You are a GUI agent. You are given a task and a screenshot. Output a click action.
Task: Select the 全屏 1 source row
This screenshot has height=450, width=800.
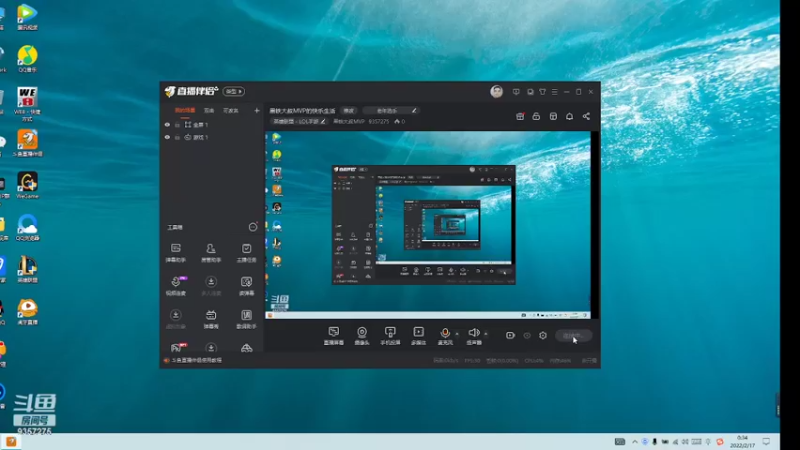pos(212,124)
